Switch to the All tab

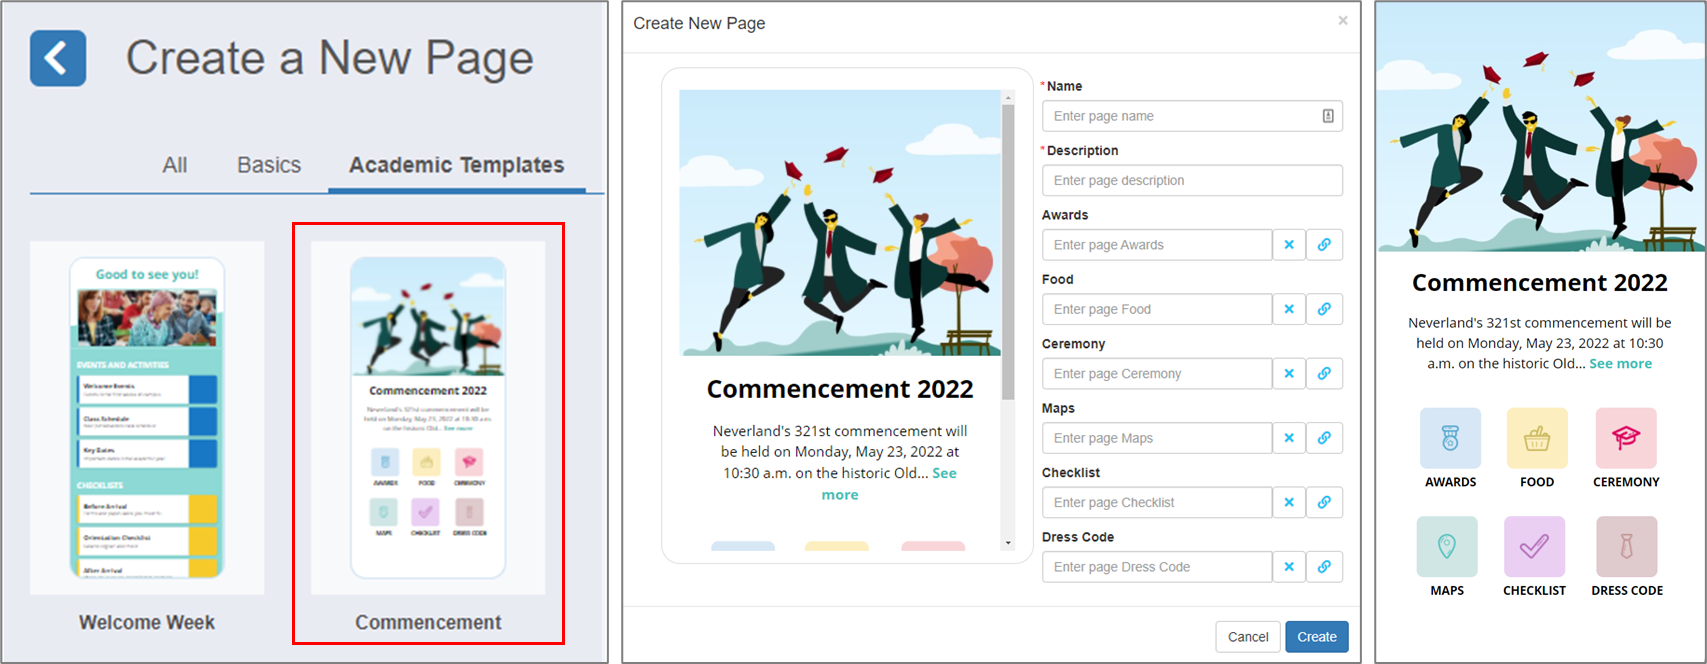coord(175,165)
